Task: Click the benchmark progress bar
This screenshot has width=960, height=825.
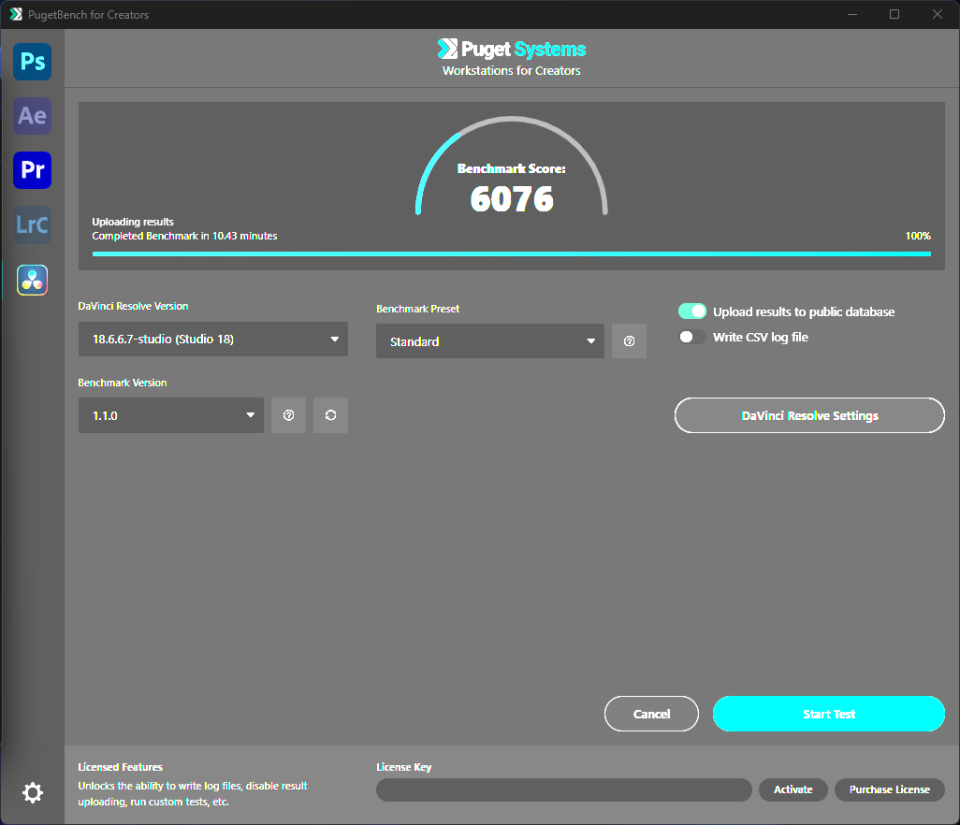Action: 511,253
